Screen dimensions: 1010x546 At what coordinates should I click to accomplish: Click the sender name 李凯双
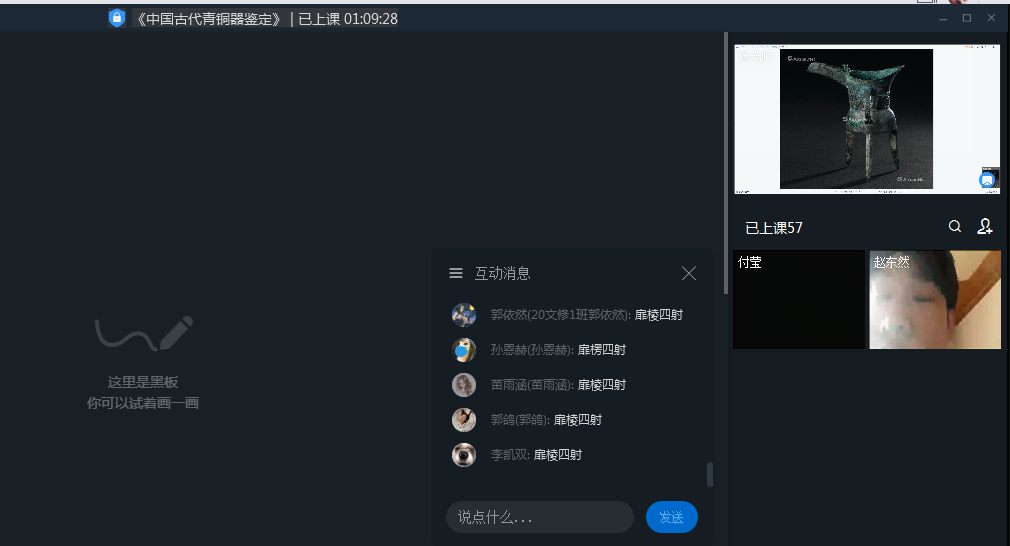[510, 455]
